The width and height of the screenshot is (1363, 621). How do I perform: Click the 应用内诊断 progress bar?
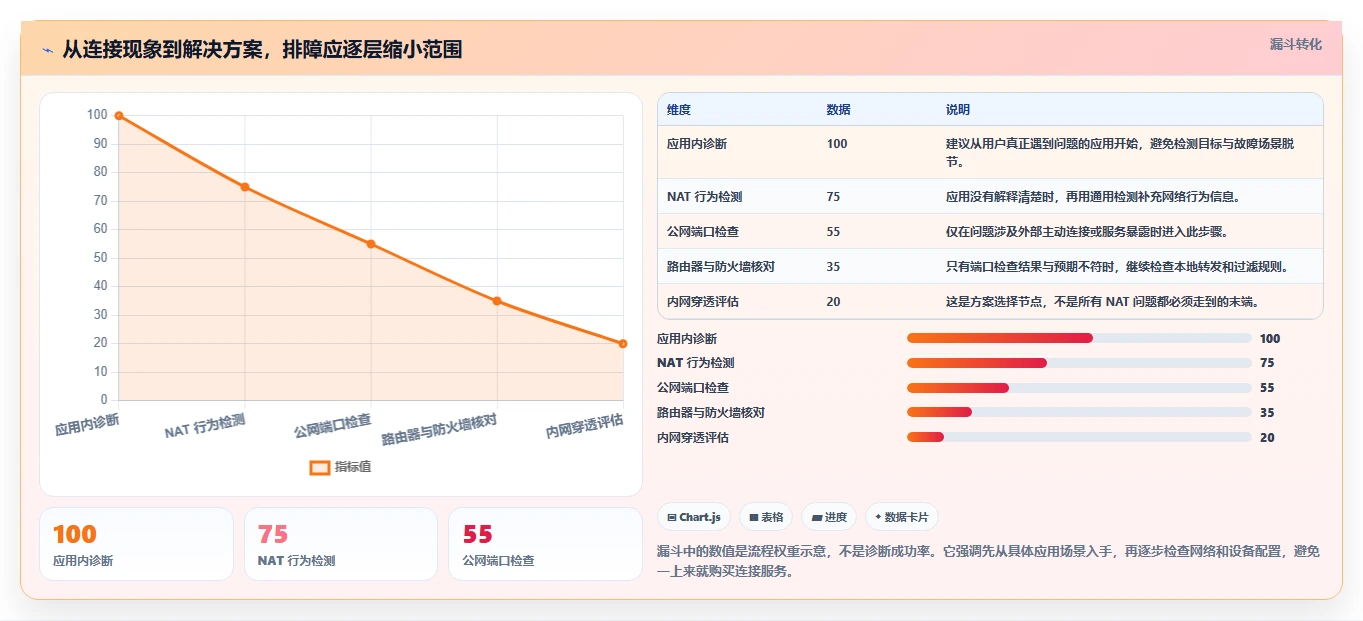(1079, 338)
